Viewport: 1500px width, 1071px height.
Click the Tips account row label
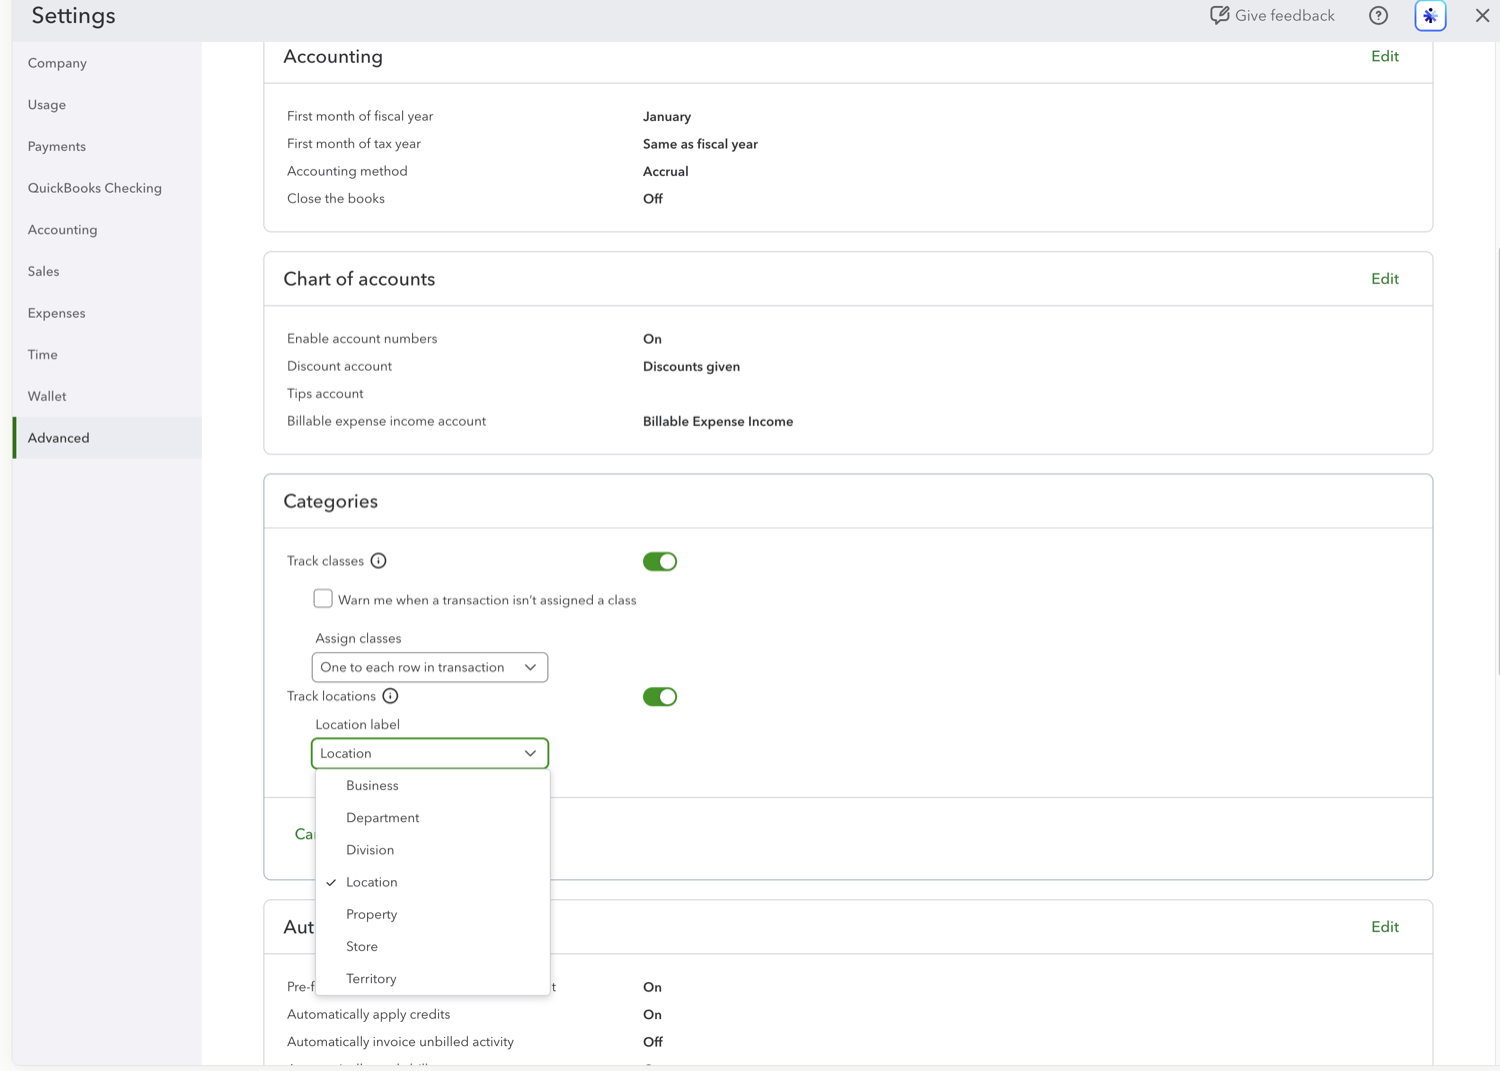coord(325,394)
